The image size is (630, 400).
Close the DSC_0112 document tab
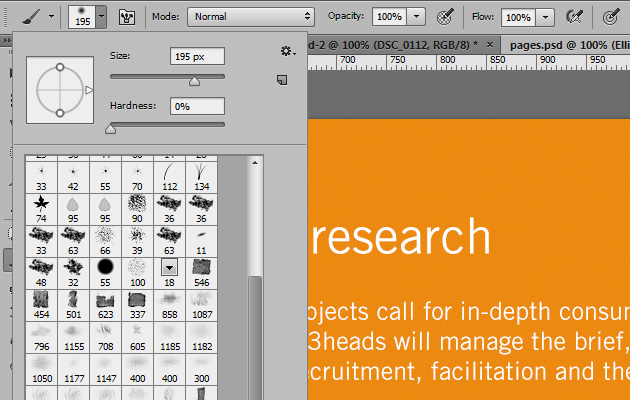[x=490, y=44]
